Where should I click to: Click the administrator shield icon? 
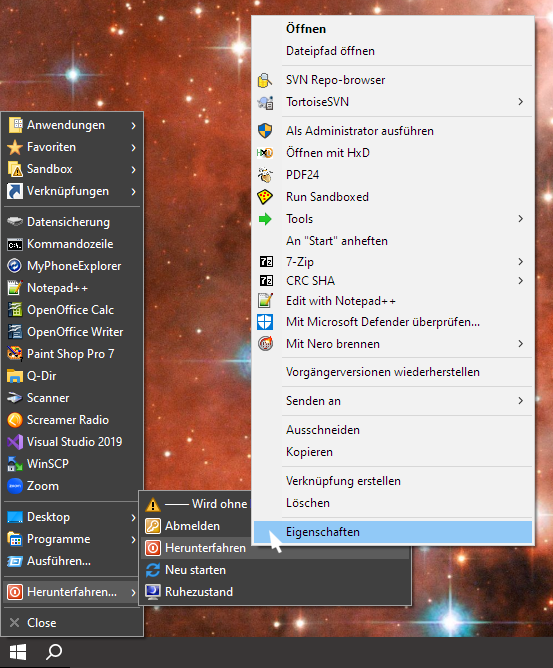(265, 131)
